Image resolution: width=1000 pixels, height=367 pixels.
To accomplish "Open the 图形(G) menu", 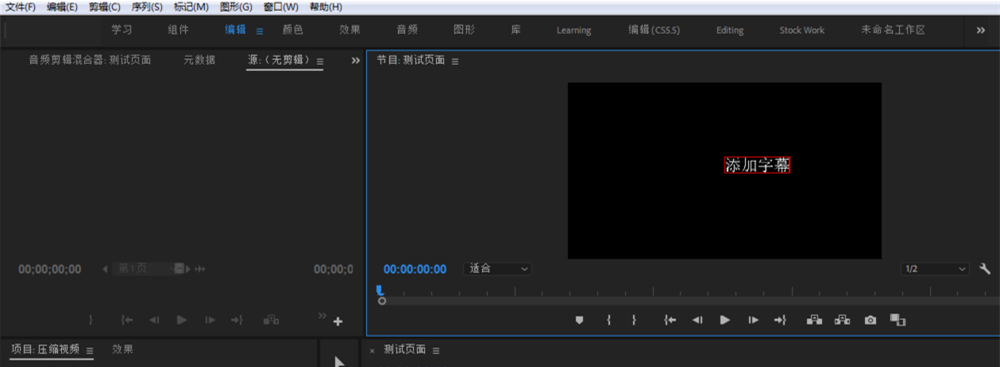I will 236,7.
